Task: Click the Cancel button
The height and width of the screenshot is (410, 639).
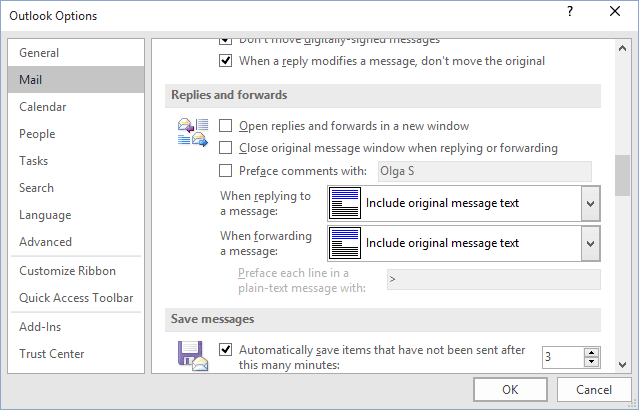Action: (594, 390)
